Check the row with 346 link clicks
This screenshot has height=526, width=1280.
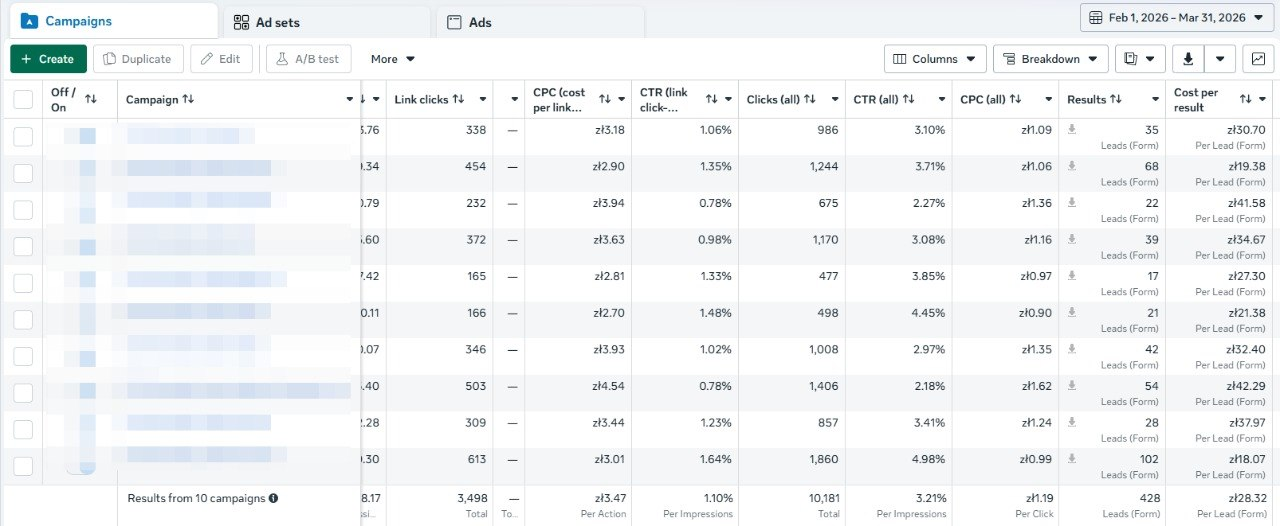click(23, 357)
